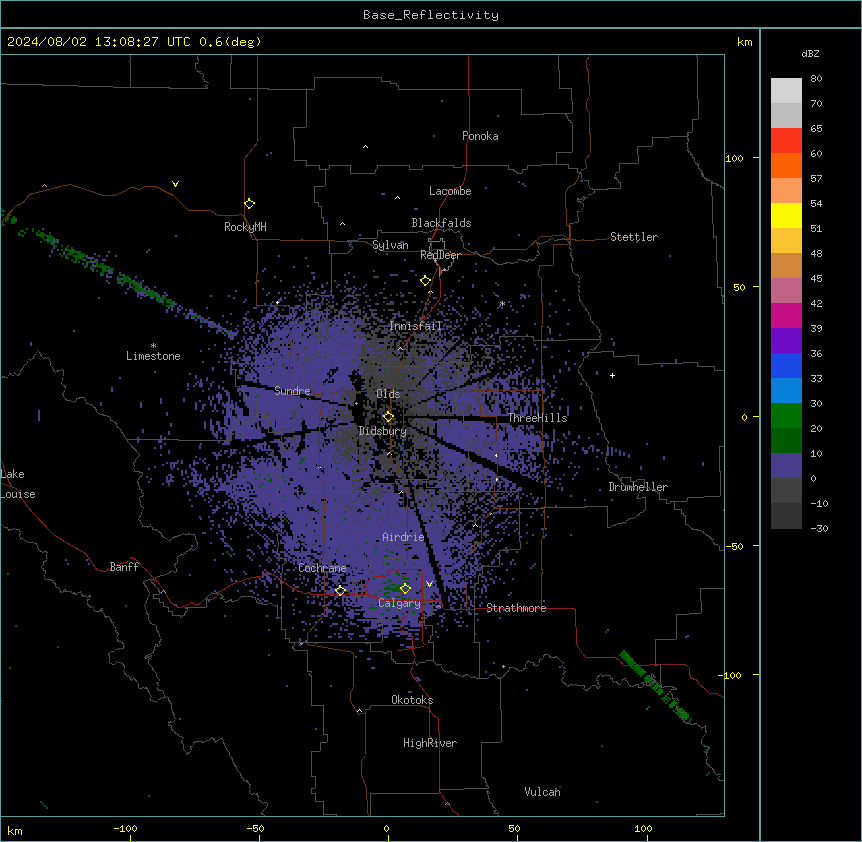This screenshot has height=842, width=862.
Task: Click the ThreeHills label
Action: click(x=538, y=418)
